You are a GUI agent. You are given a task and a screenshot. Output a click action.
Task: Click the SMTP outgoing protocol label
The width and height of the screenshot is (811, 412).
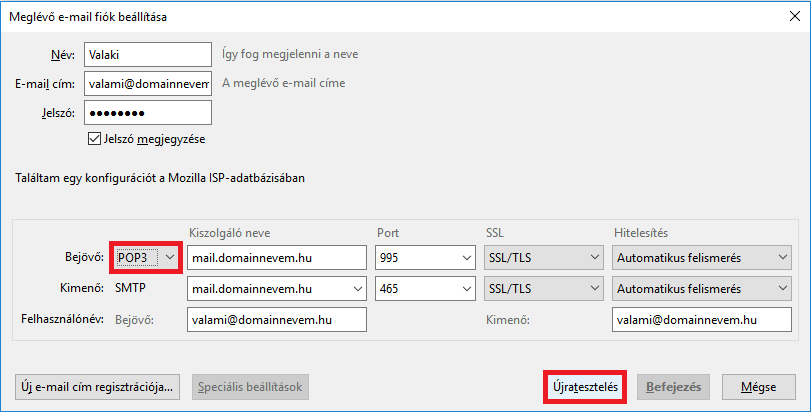[x=130, y=288]
